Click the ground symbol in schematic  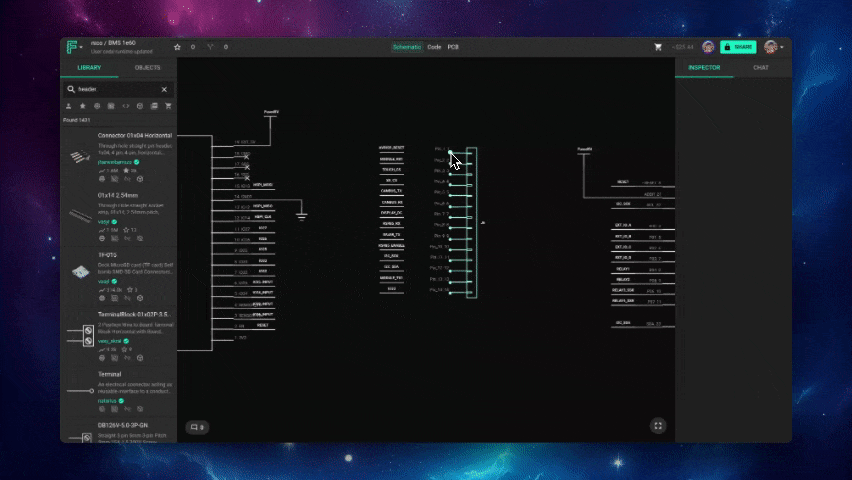(302, 216)
